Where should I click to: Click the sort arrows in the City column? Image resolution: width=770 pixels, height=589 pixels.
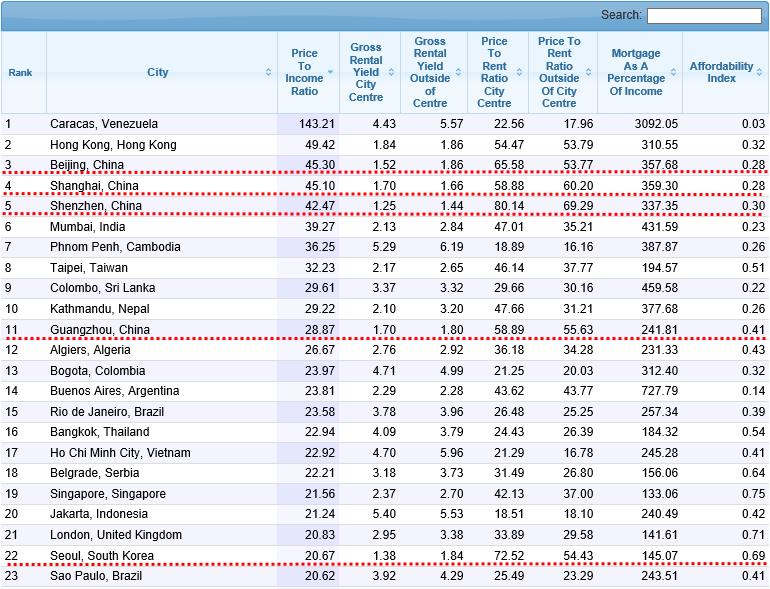(268, 72)
